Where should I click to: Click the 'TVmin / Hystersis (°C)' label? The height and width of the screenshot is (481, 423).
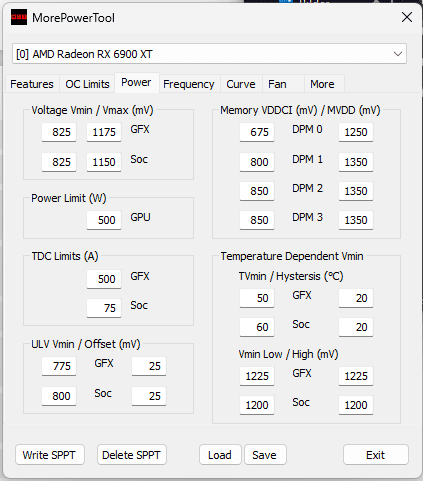click(x=291, y=276)
